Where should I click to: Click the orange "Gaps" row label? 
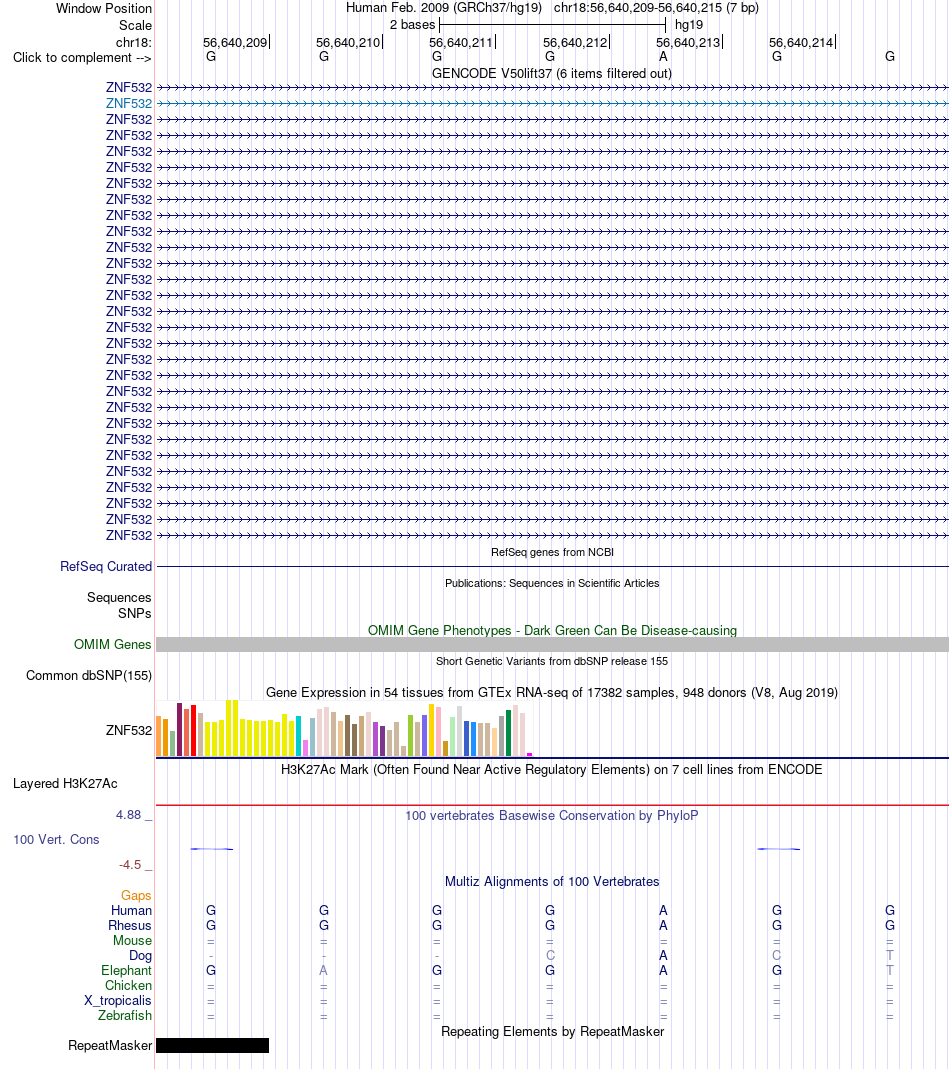tap(136, 895)
